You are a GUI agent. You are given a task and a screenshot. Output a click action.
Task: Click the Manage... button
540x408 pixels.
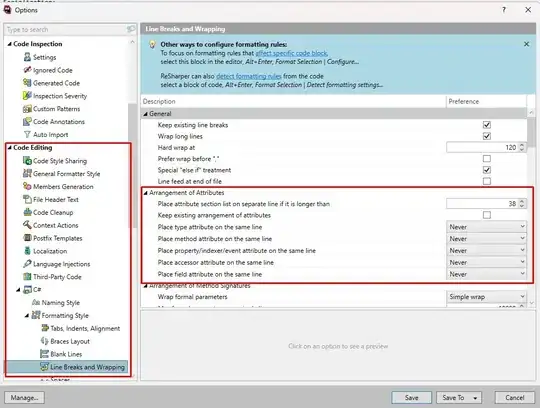(x=24, y=398)
